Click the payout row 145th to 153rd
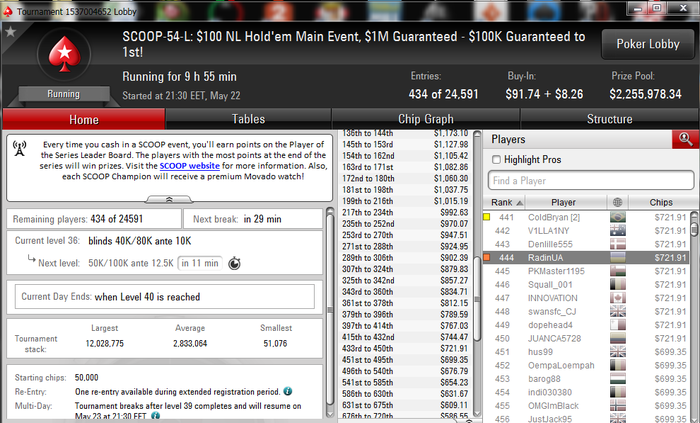This screenshot has width=700, height=423. pos(405,145)
